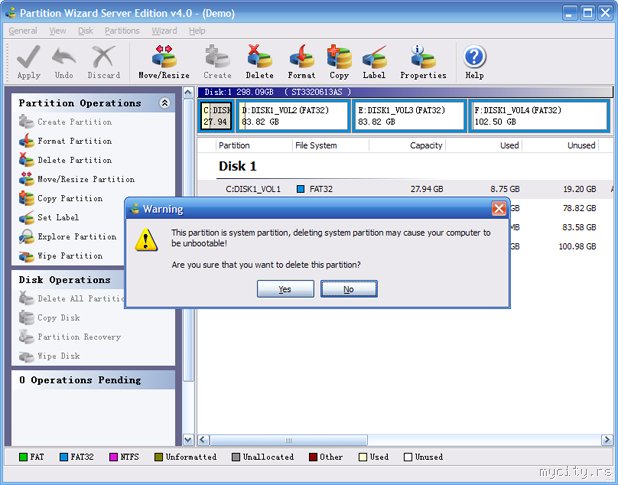Choose Delete Partition in side panel
Screen dimensions: 618x485
[x=65, y=160]
